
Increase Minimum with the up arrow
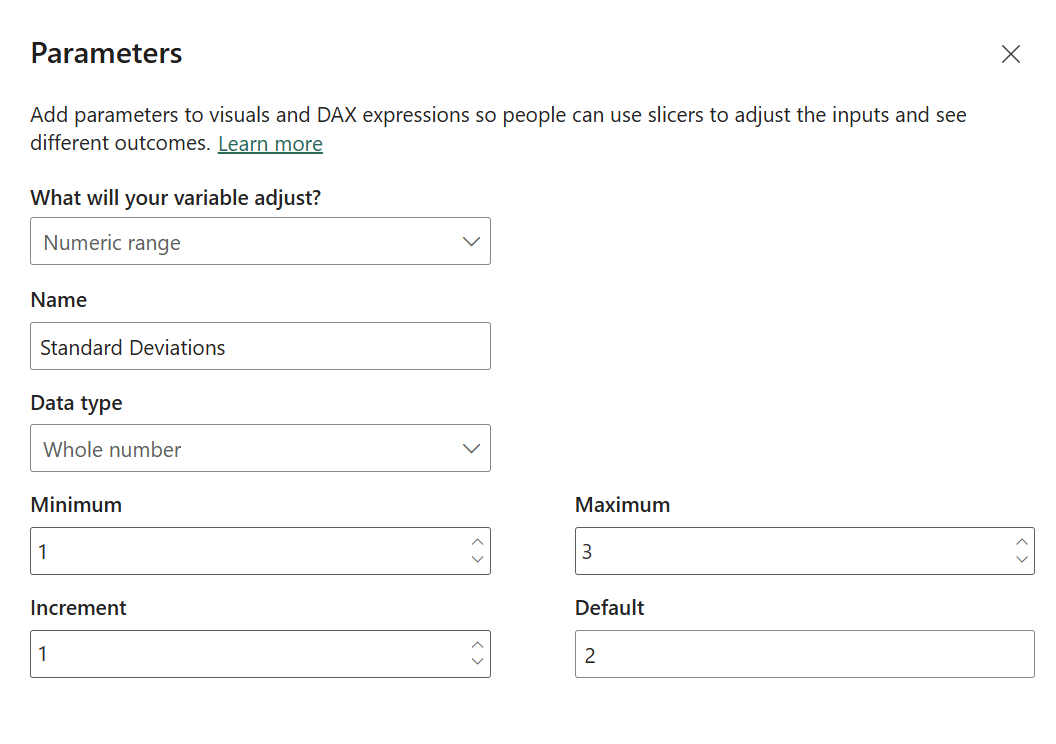[477, 542]
